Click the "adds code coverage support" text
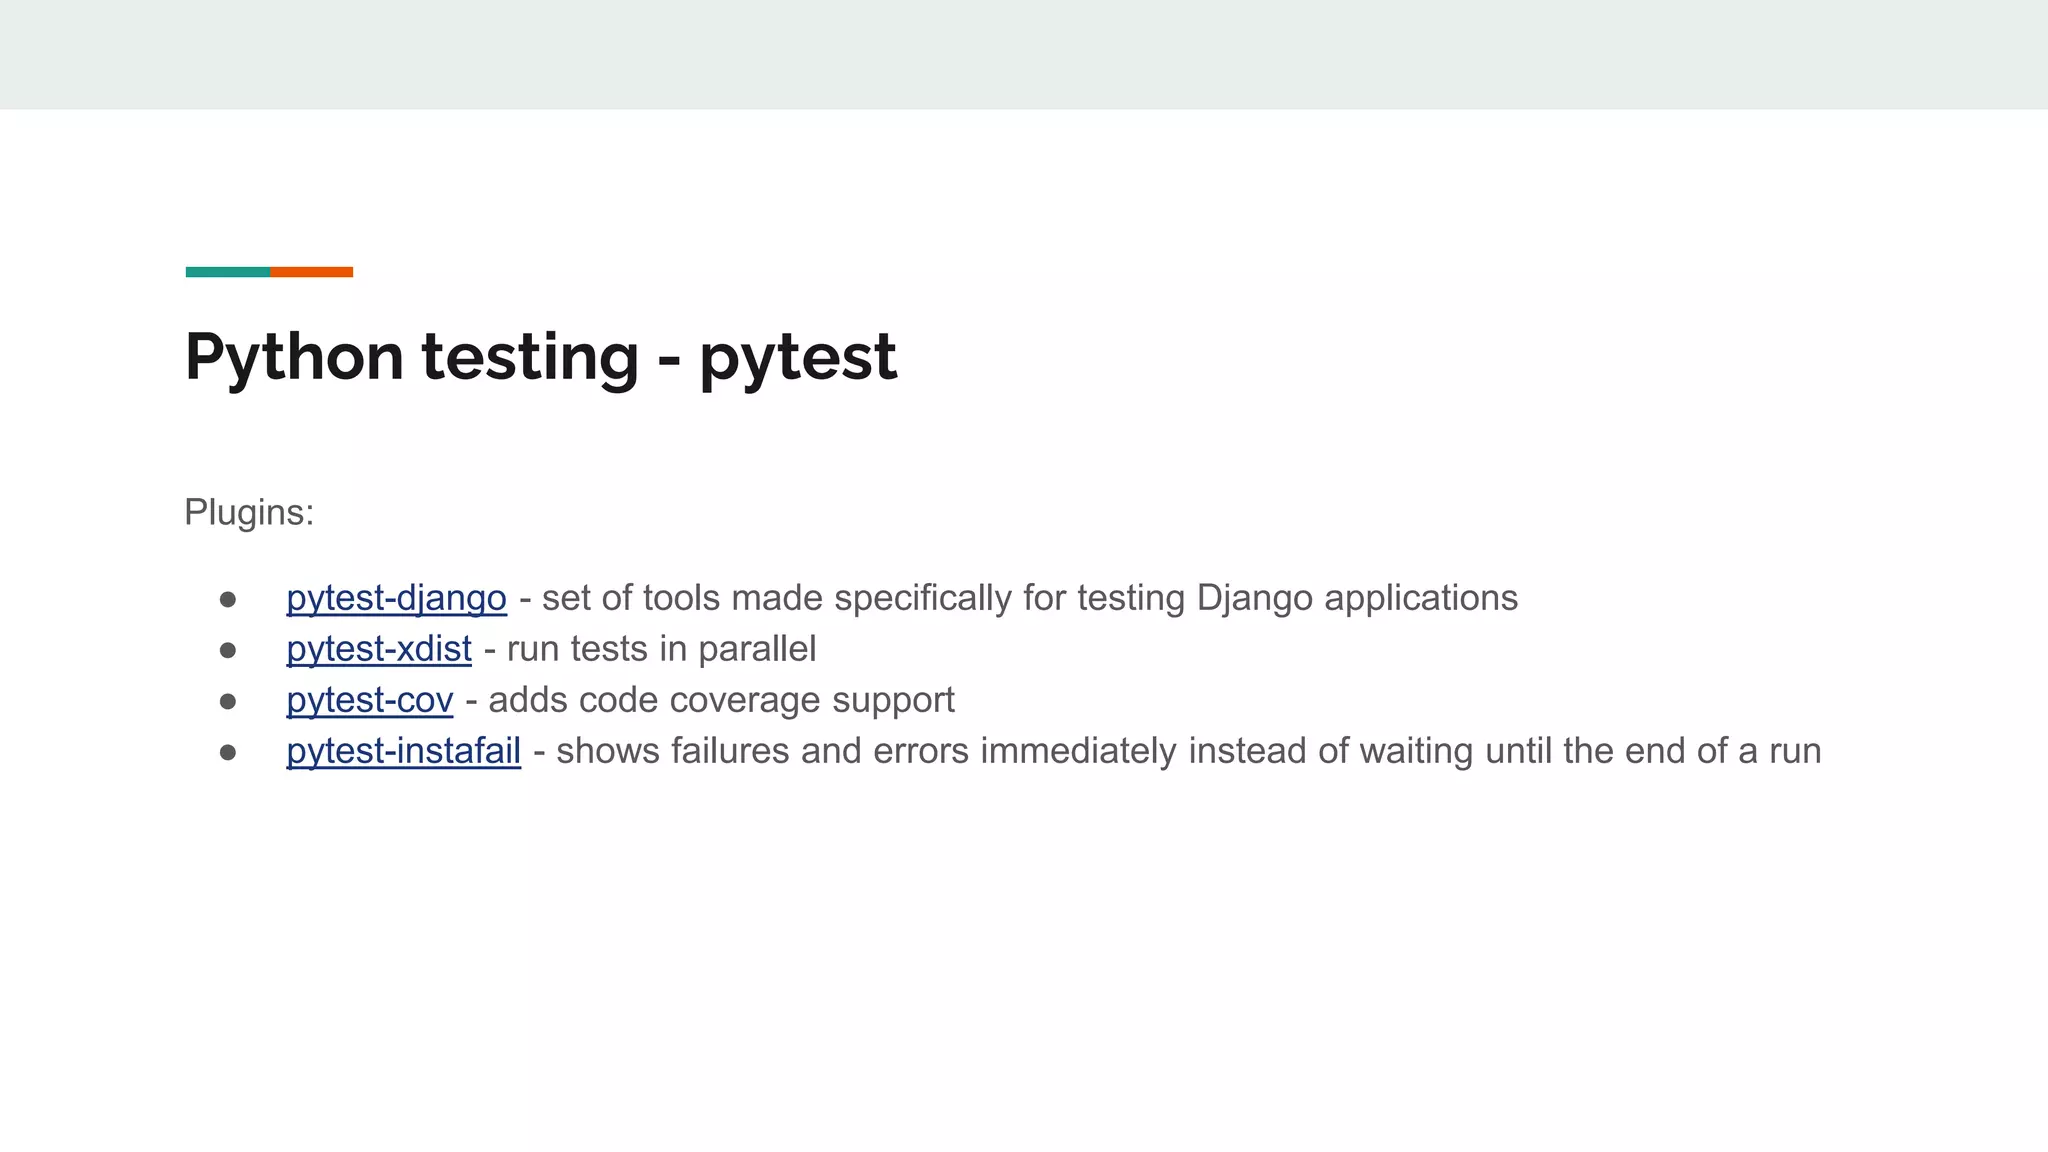Screen dimensions: 2048x1152 [721, 700]
